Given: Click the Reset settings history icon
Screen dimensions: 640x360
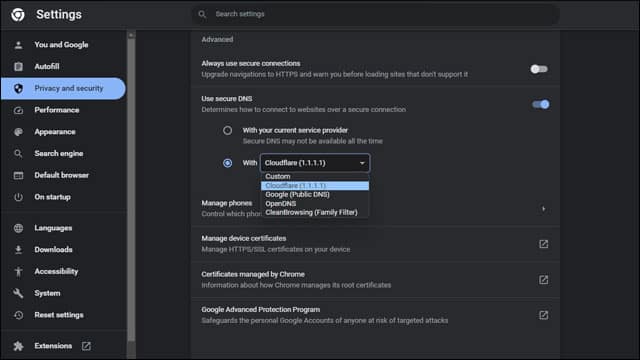Looking at the screenshot, I should [18, 315].
